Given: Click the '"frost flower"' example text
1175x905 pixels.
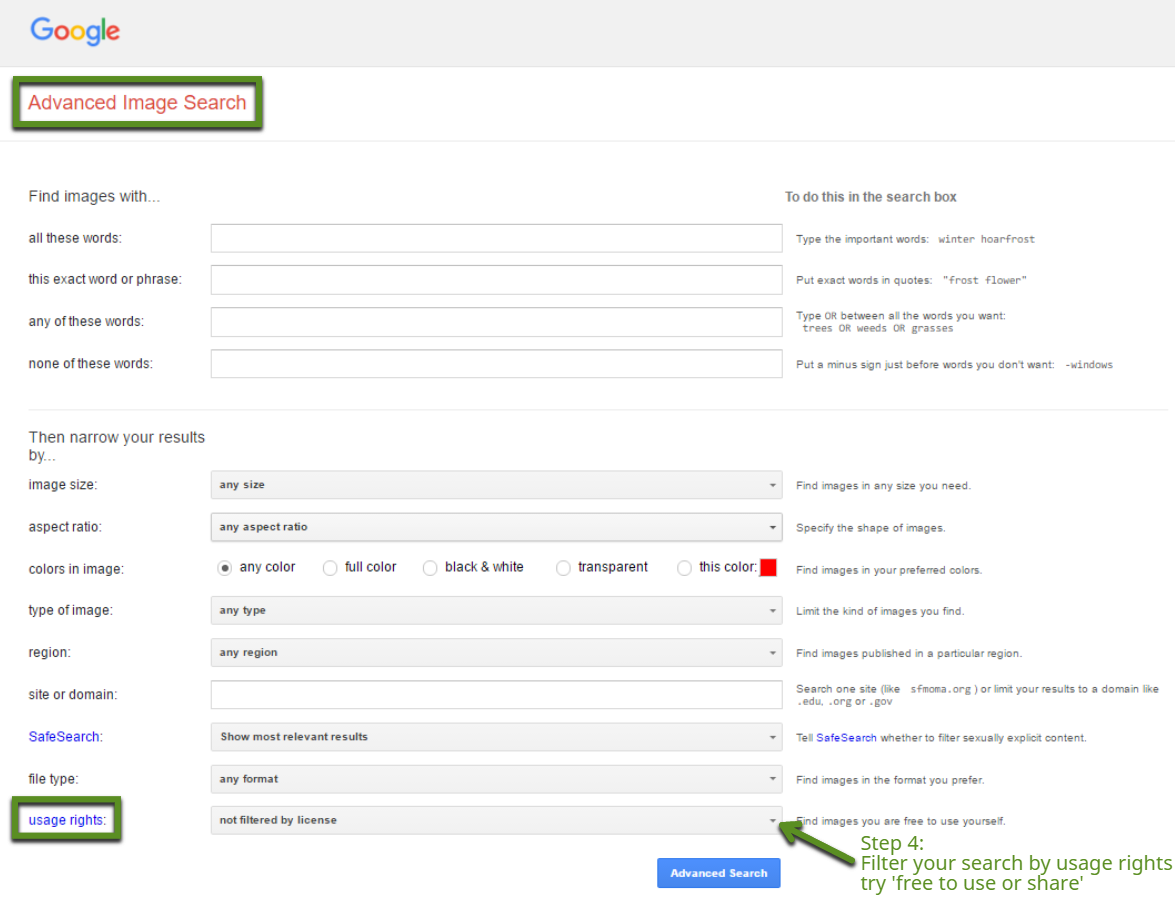Looking at the screenshot, I should [x=985, y=280].
